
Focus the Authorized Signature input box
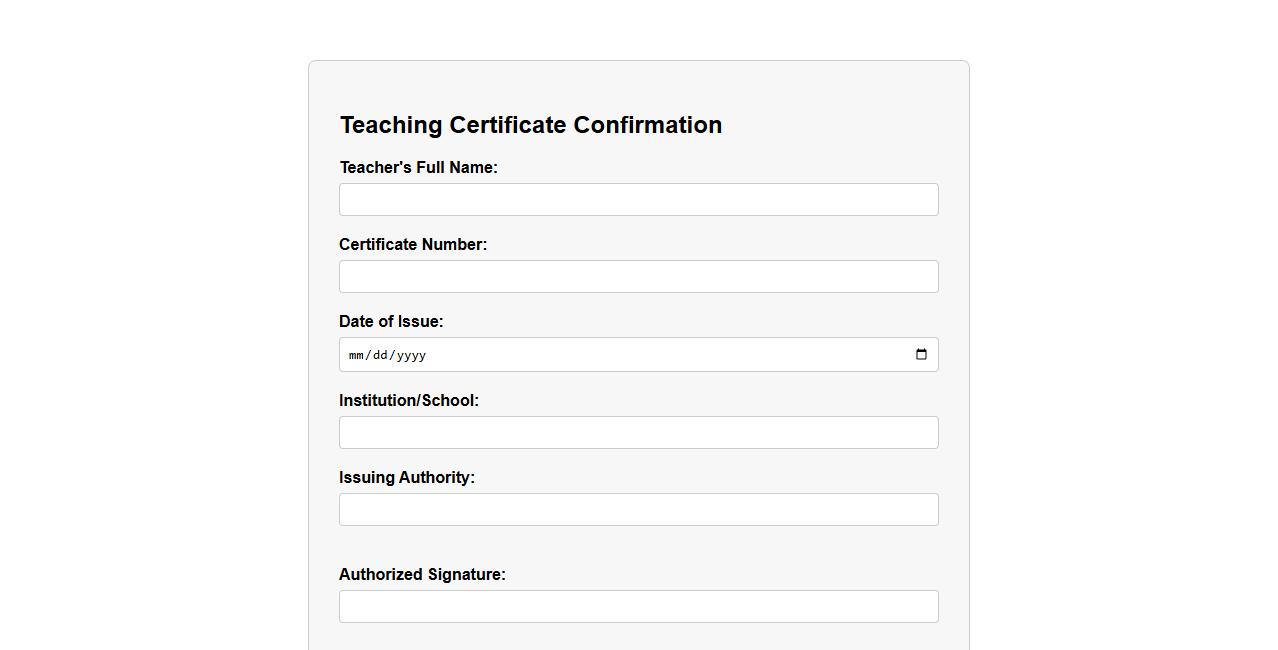[x=638, y=606]
